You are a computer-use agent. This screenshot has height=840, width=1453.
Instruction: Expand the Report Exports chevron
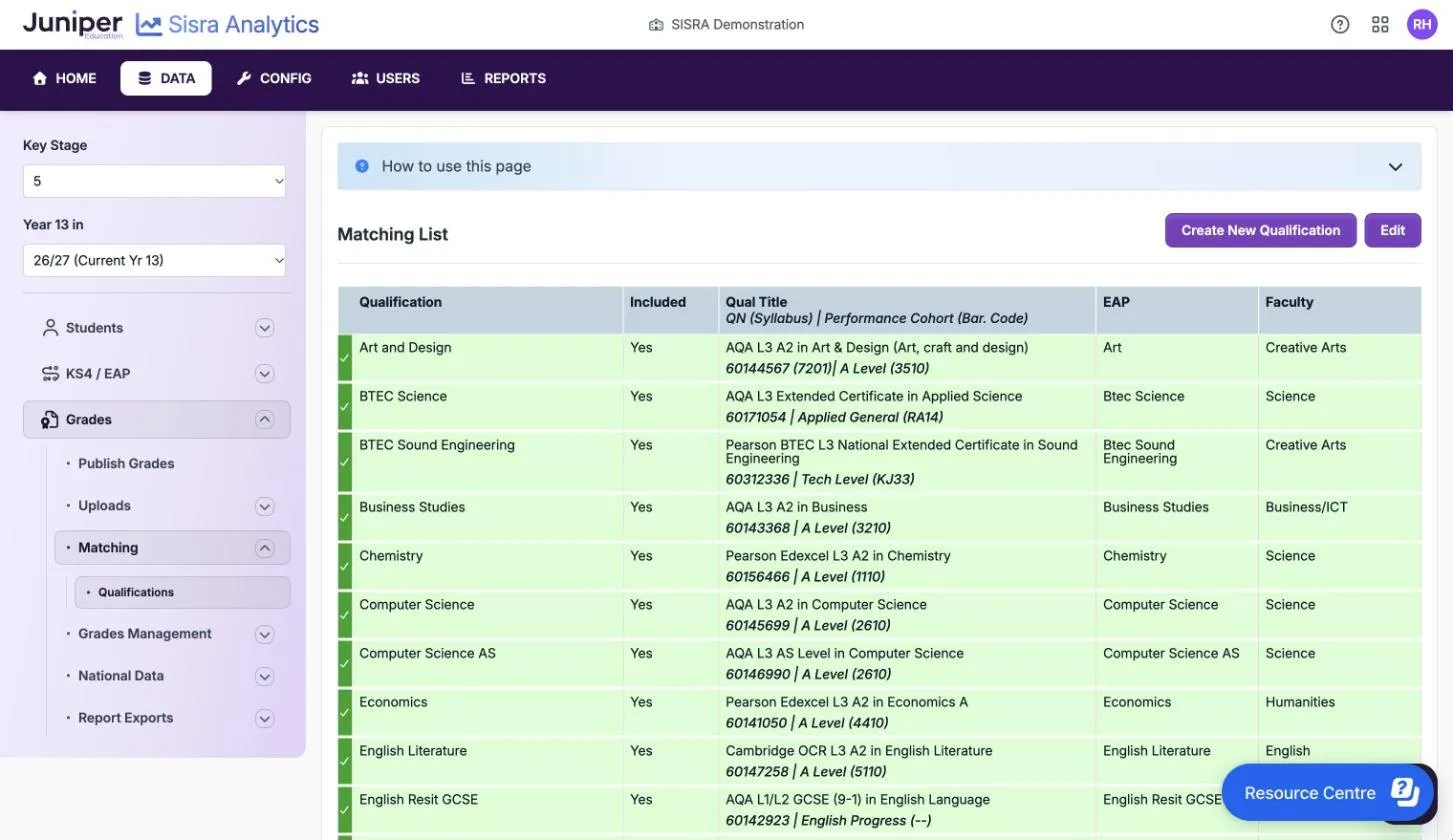[264, 718]
